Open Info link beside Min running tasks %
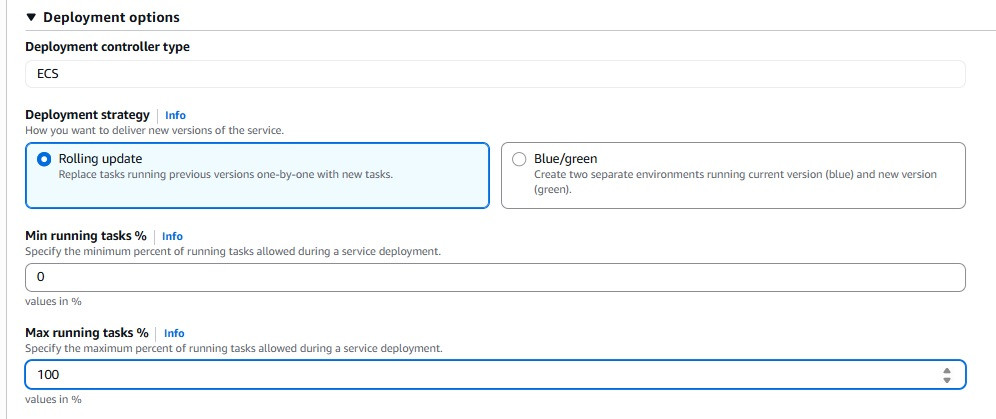Viewport: 996px width, 419px height. pyautogui.click(x=172, y=237)
